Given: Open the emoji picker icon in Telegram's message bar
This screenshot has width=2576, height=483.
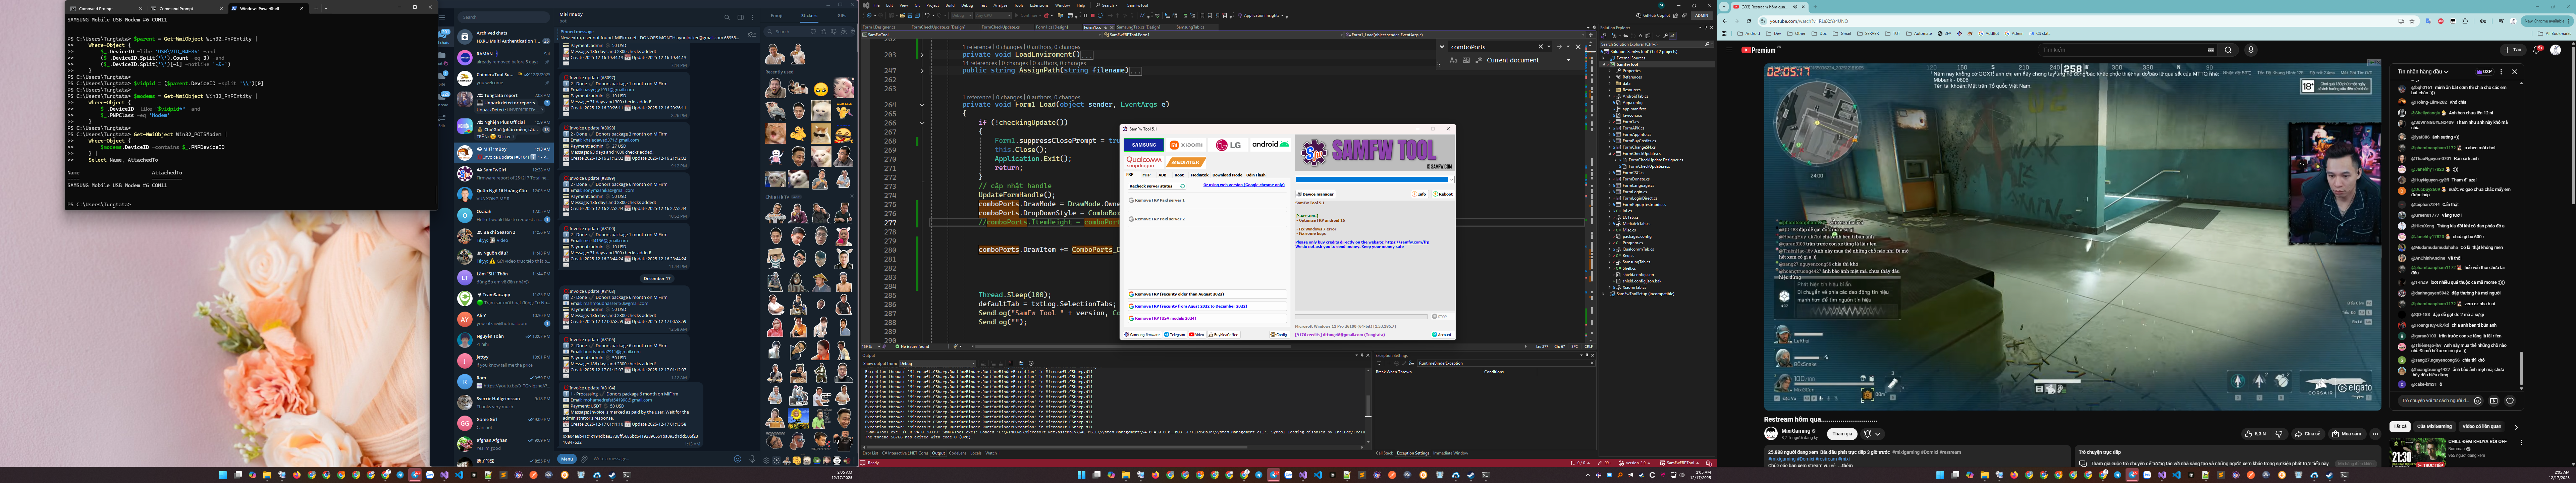Looking at the screenshot, I should (738, 459).
